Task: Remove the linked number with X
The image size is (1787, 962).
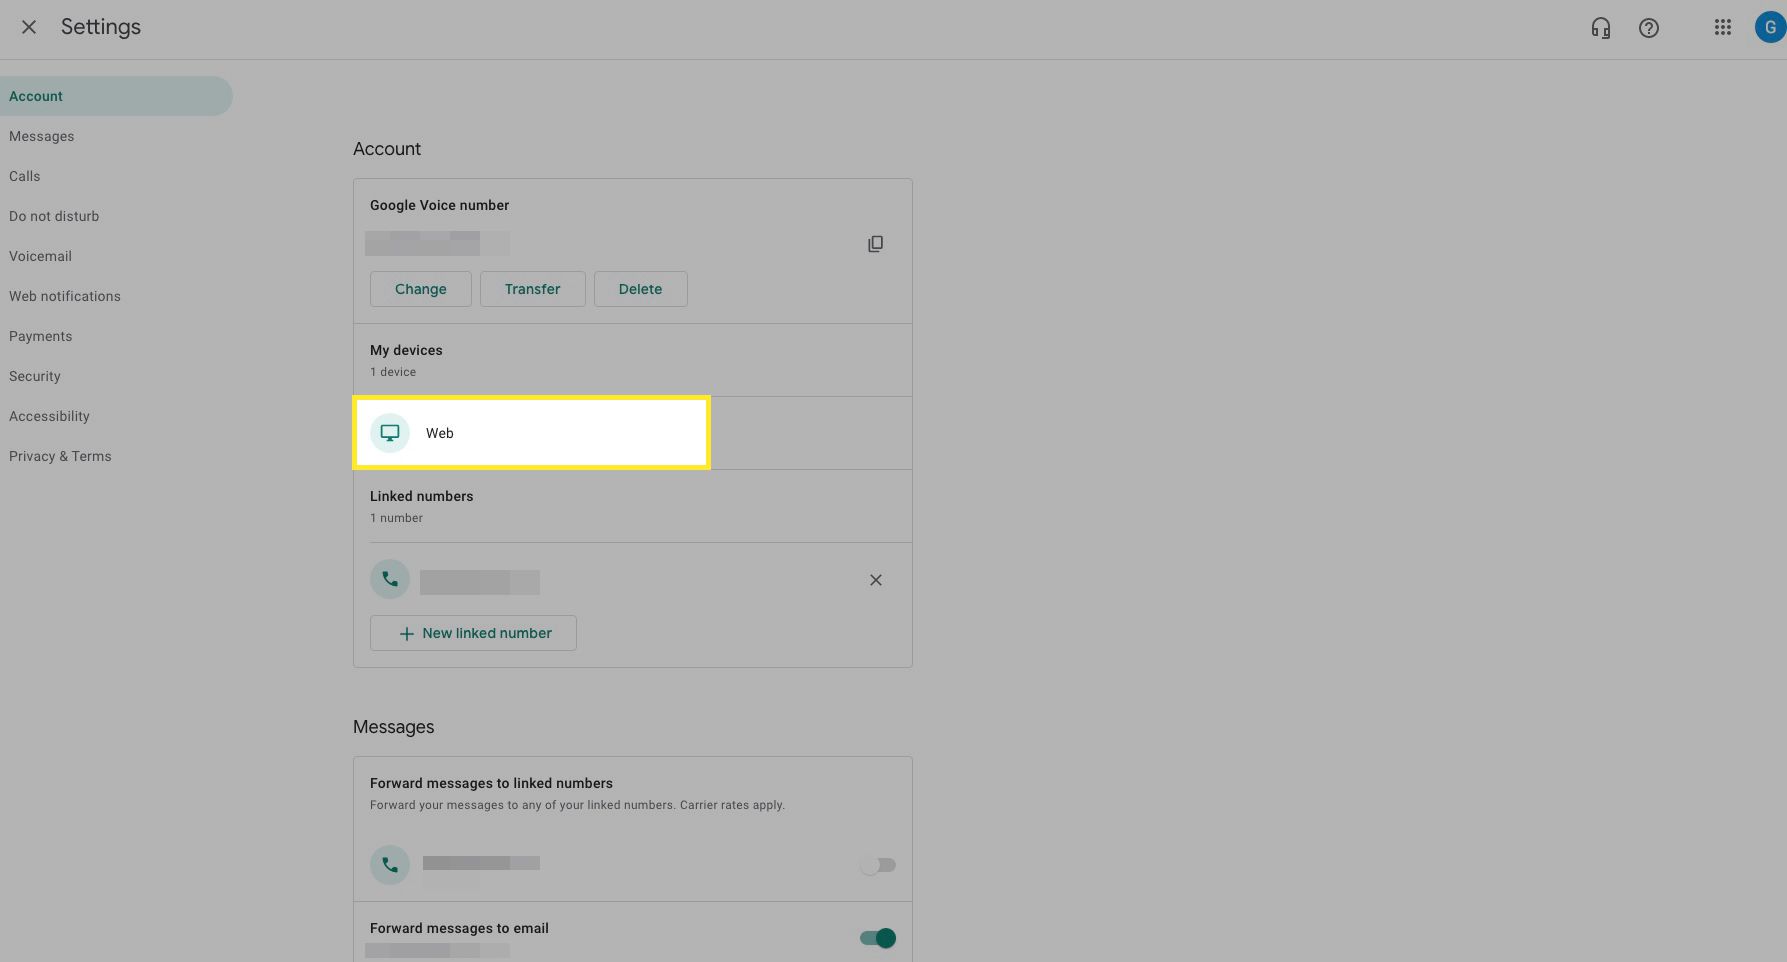Action: click(875, 580)
